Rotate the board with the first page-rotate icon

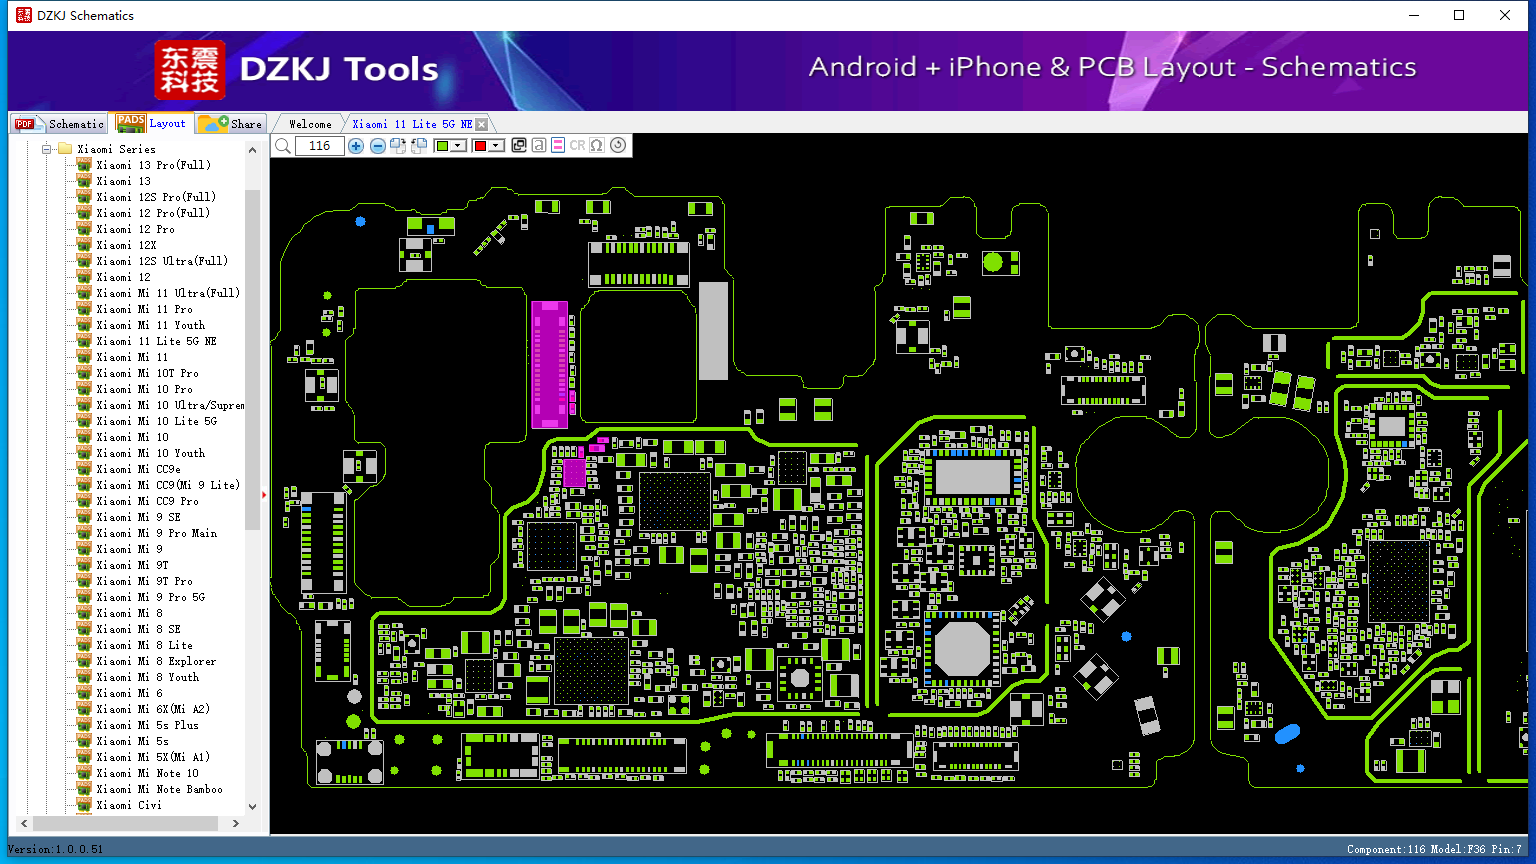point(398,146)
